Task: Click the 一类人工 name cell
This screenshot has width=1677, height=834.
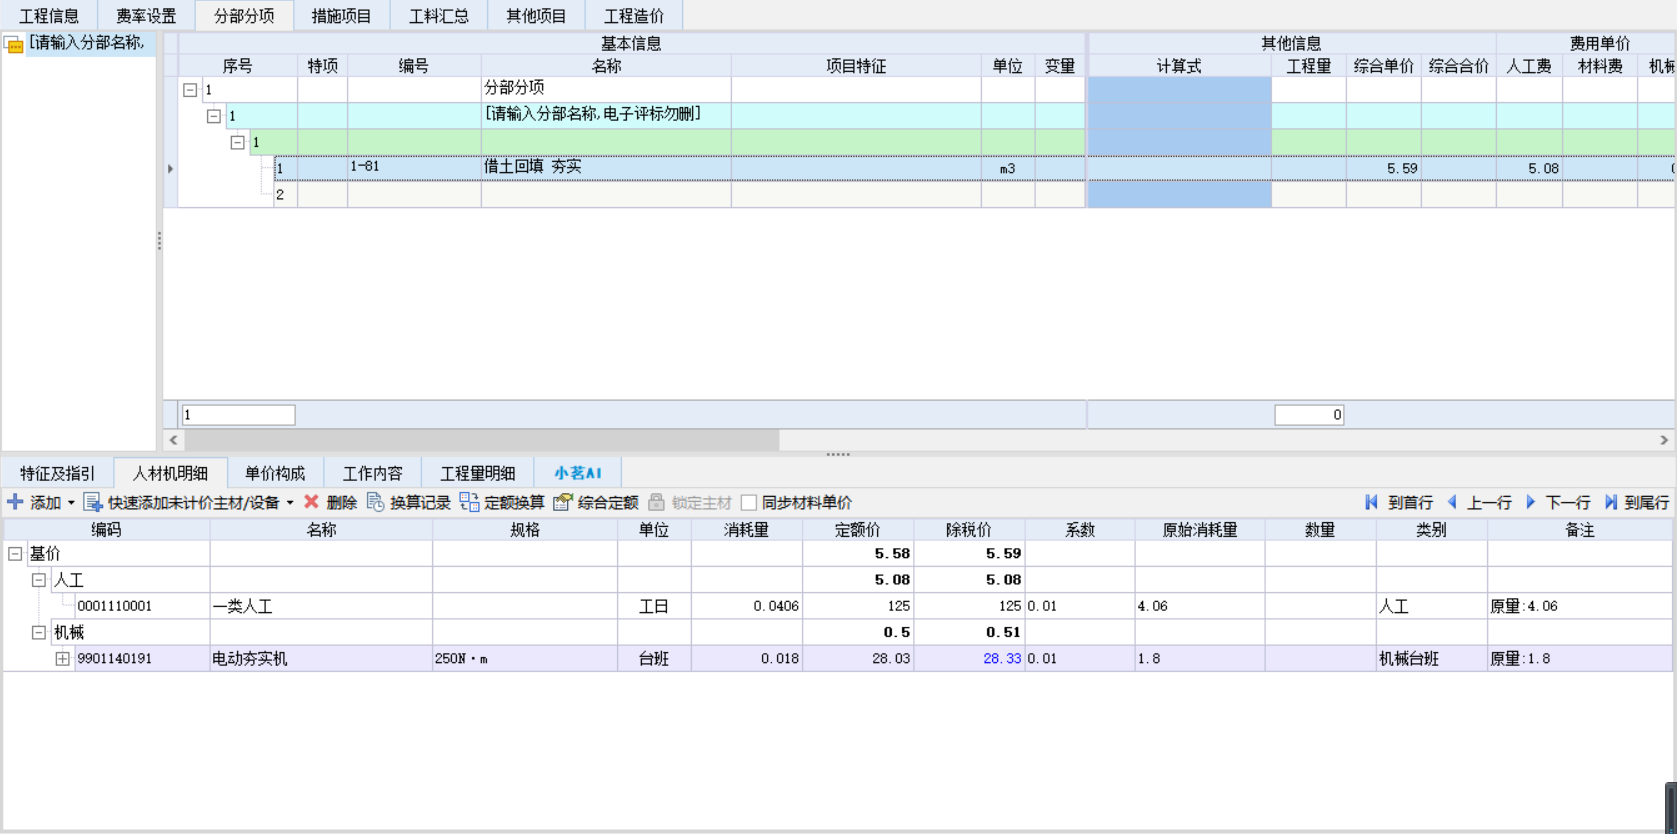Action: pos(321,606)
